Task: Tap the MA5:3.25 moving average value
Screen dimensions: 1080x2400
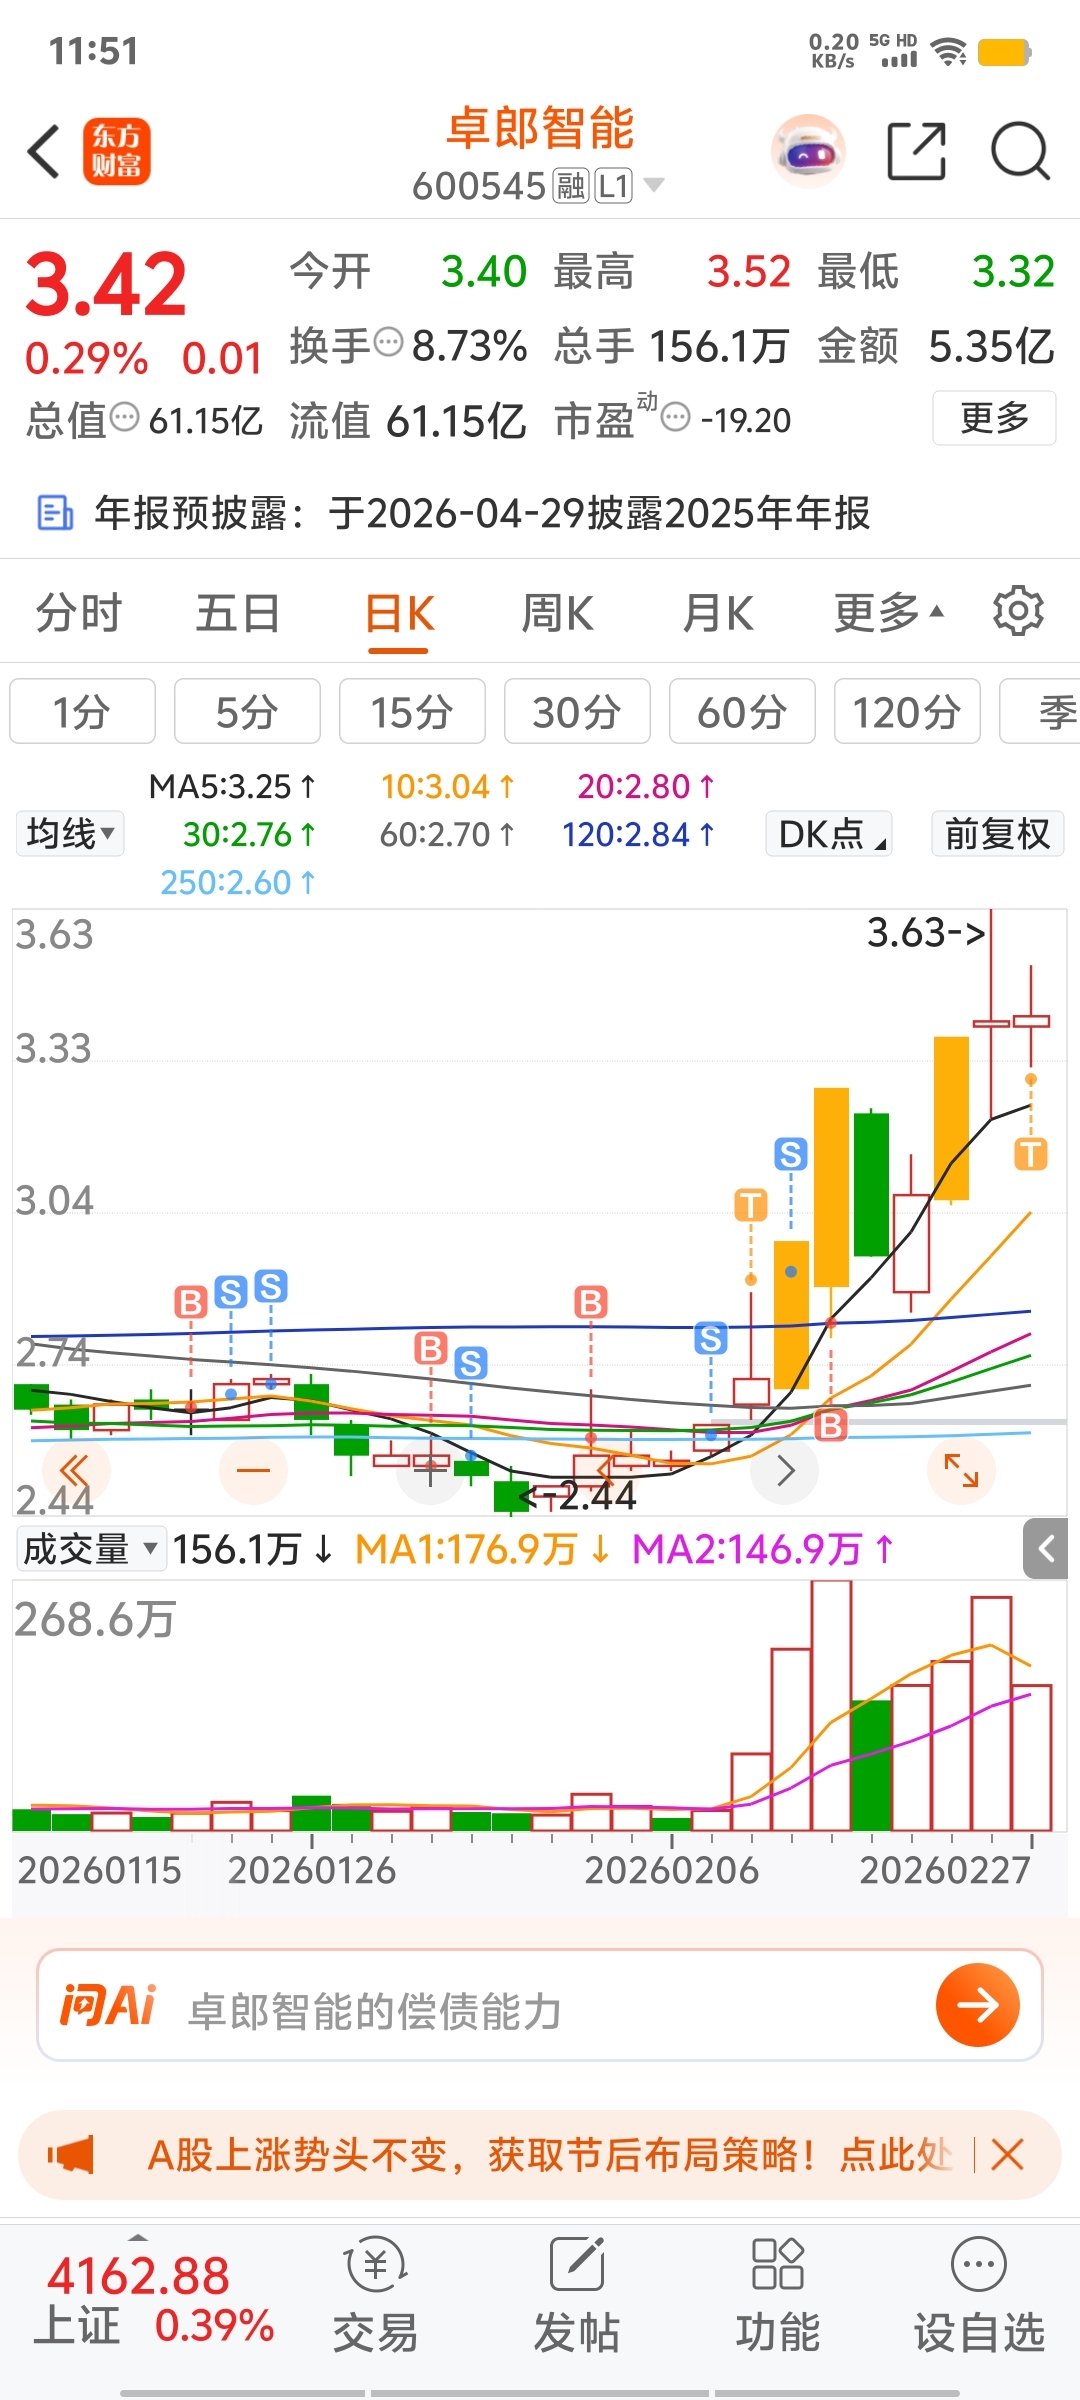Action: (x=232, y=786)
